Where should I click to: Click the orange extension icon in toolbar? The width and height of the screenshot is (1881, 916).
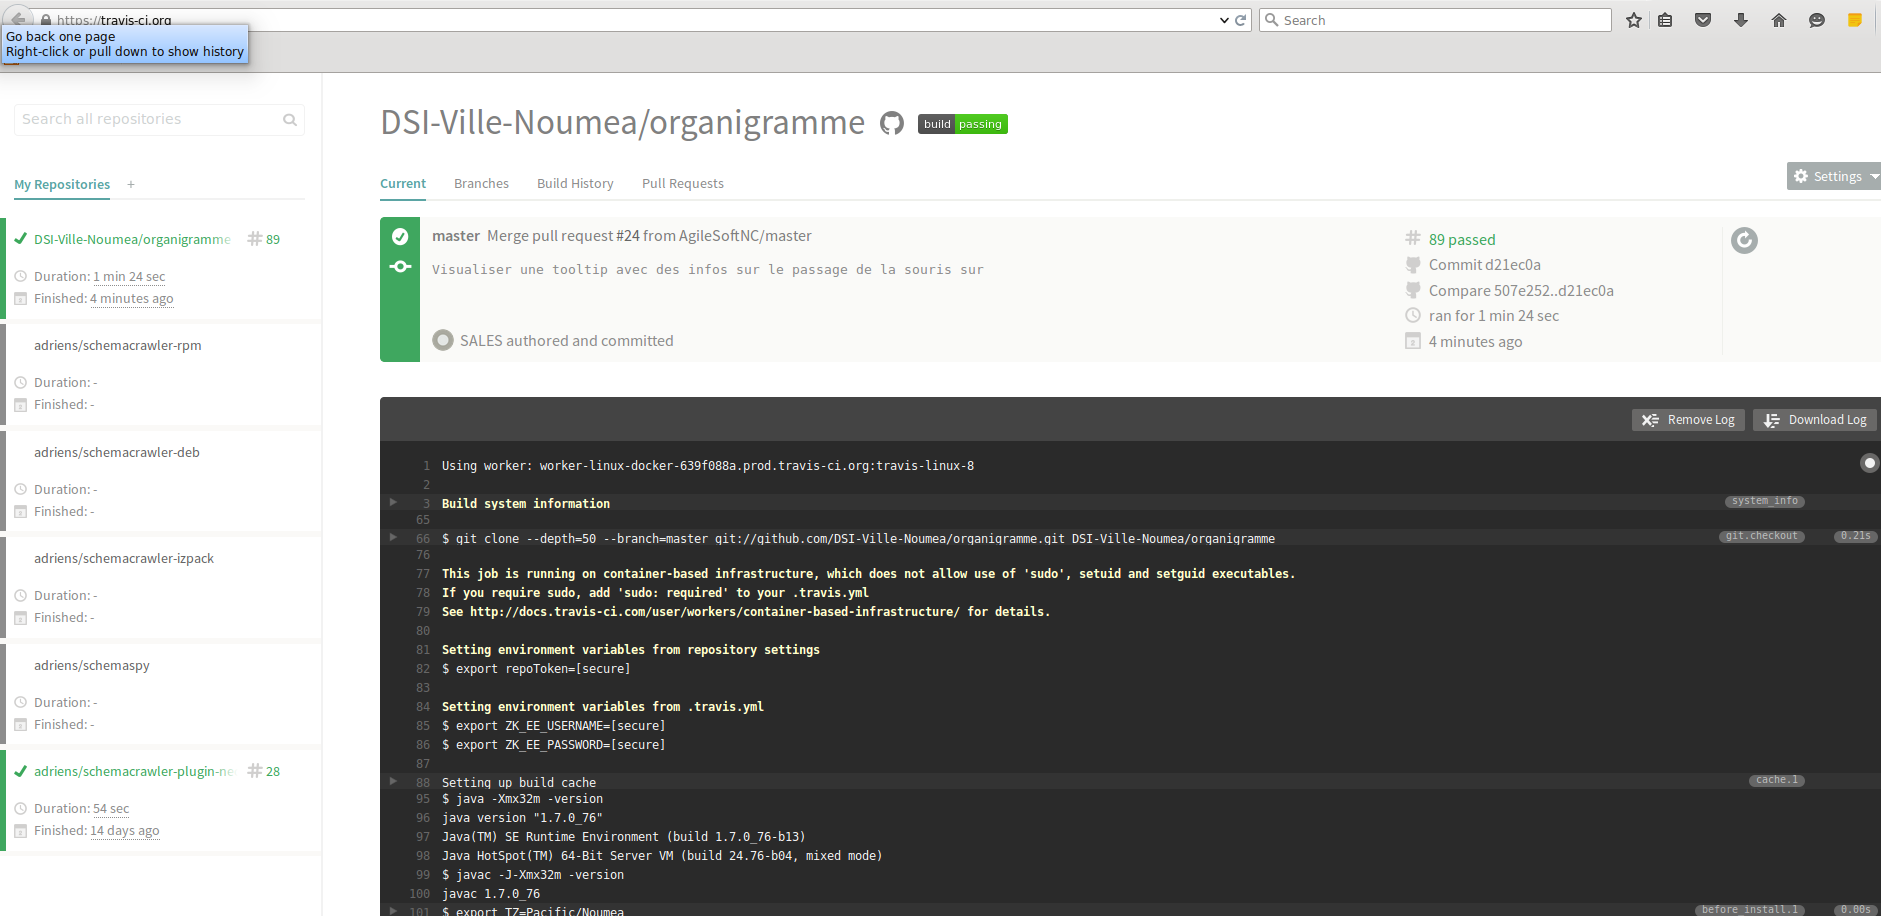click(x=1855, y=20)
